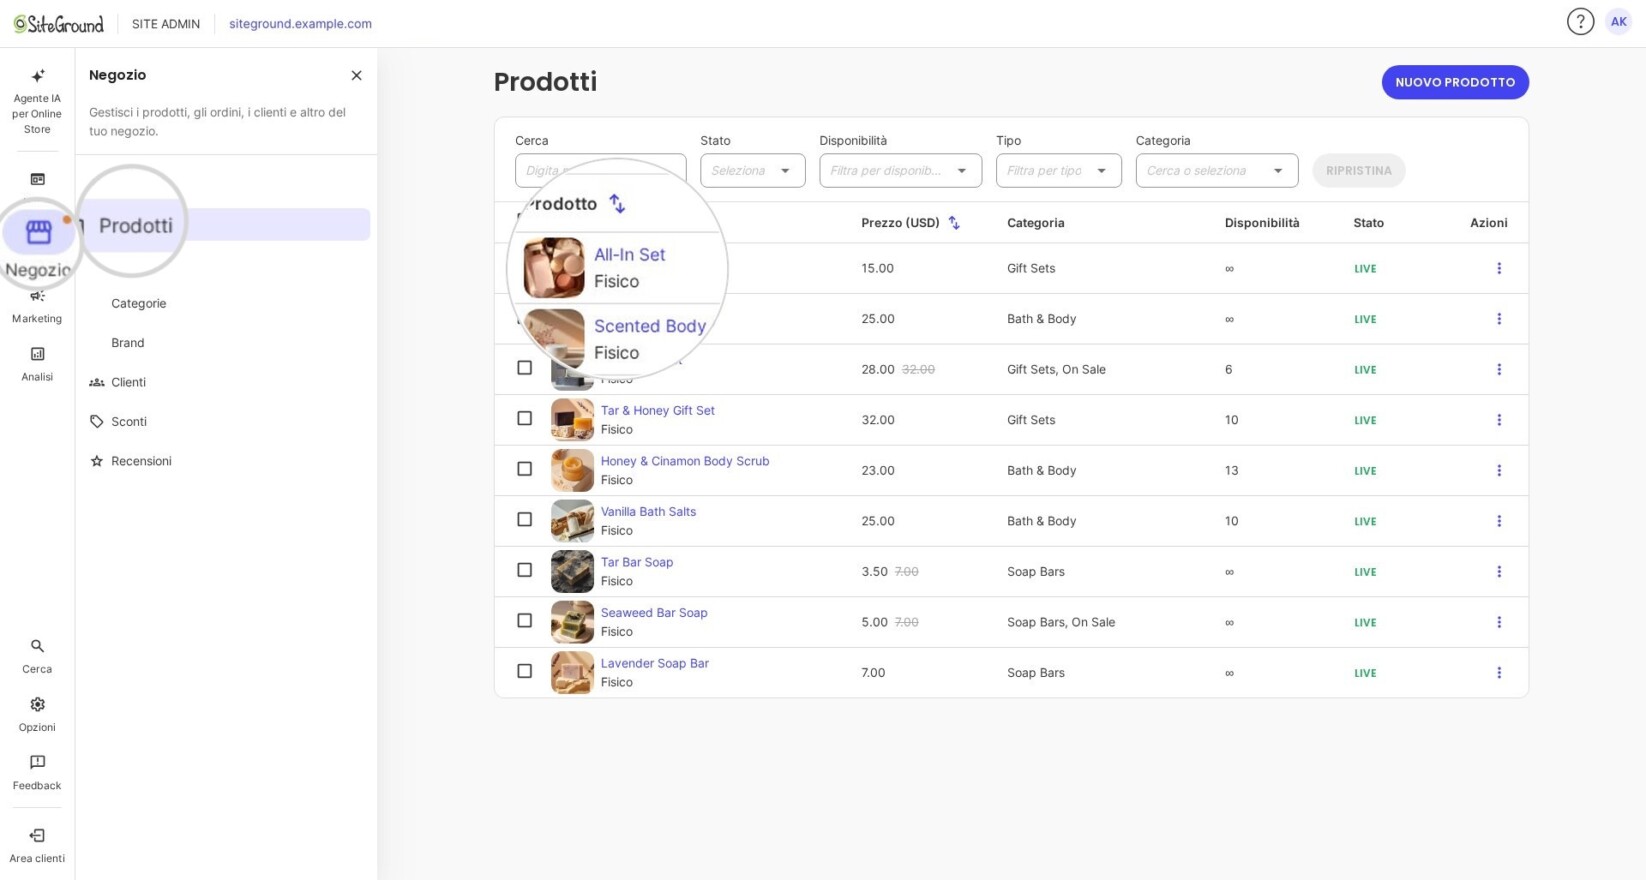1646x880 pixels.
Task: Open Cerca search in left sidebar
Action: pyautogui.click(x=37, y=656)
